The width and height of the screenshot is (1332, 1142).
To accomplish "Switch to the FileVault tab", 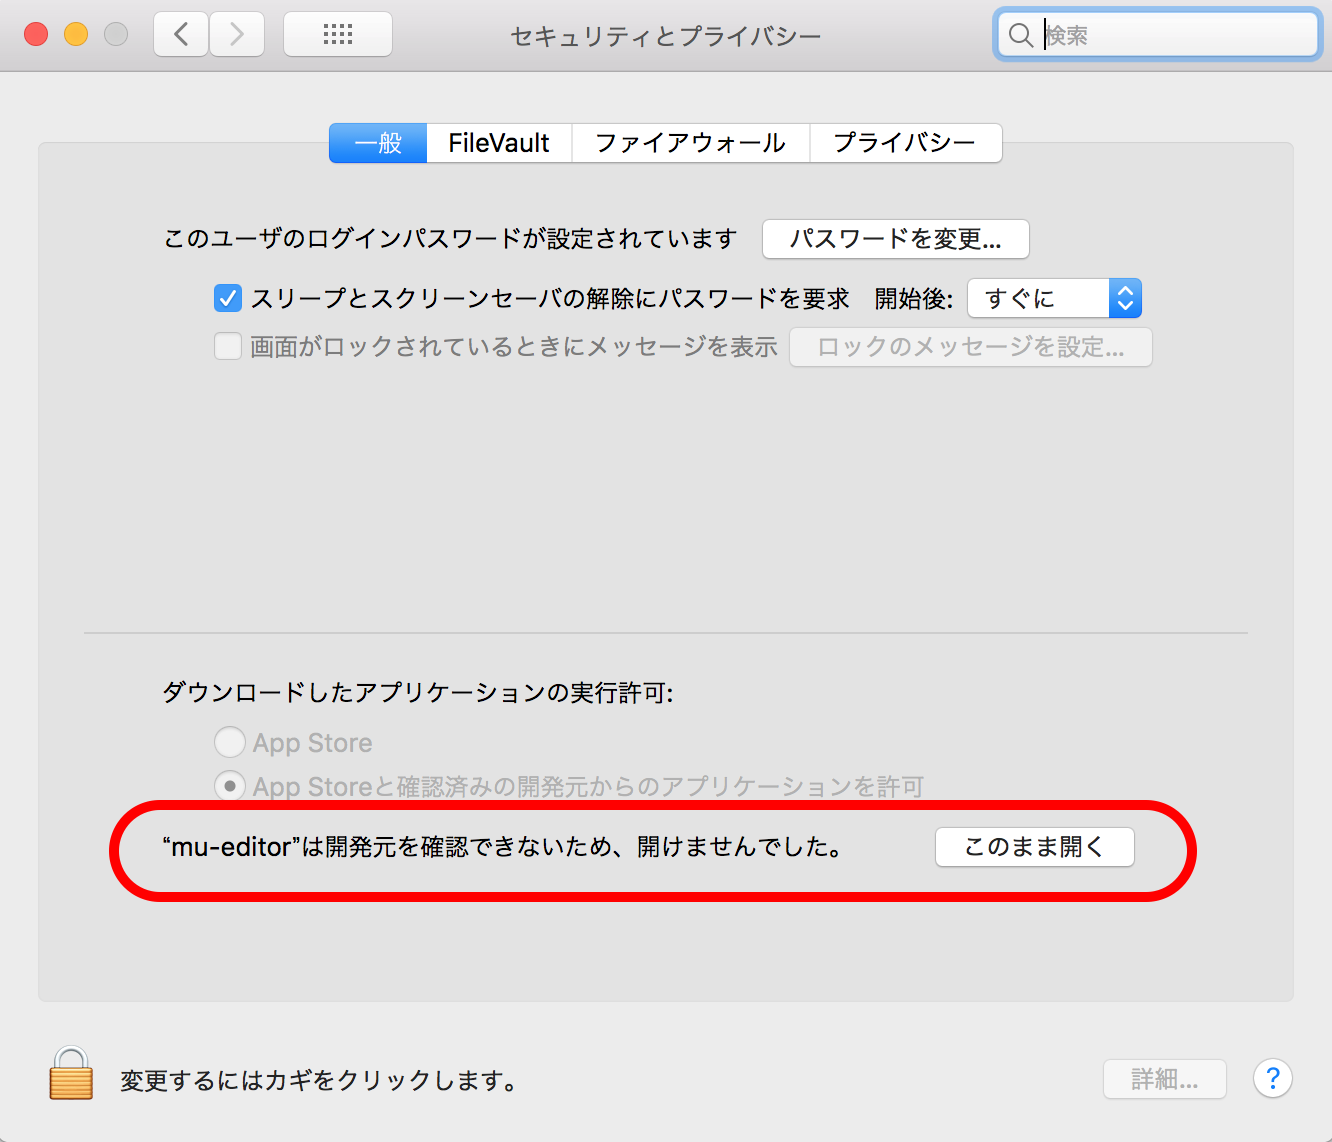I will 498,143.
